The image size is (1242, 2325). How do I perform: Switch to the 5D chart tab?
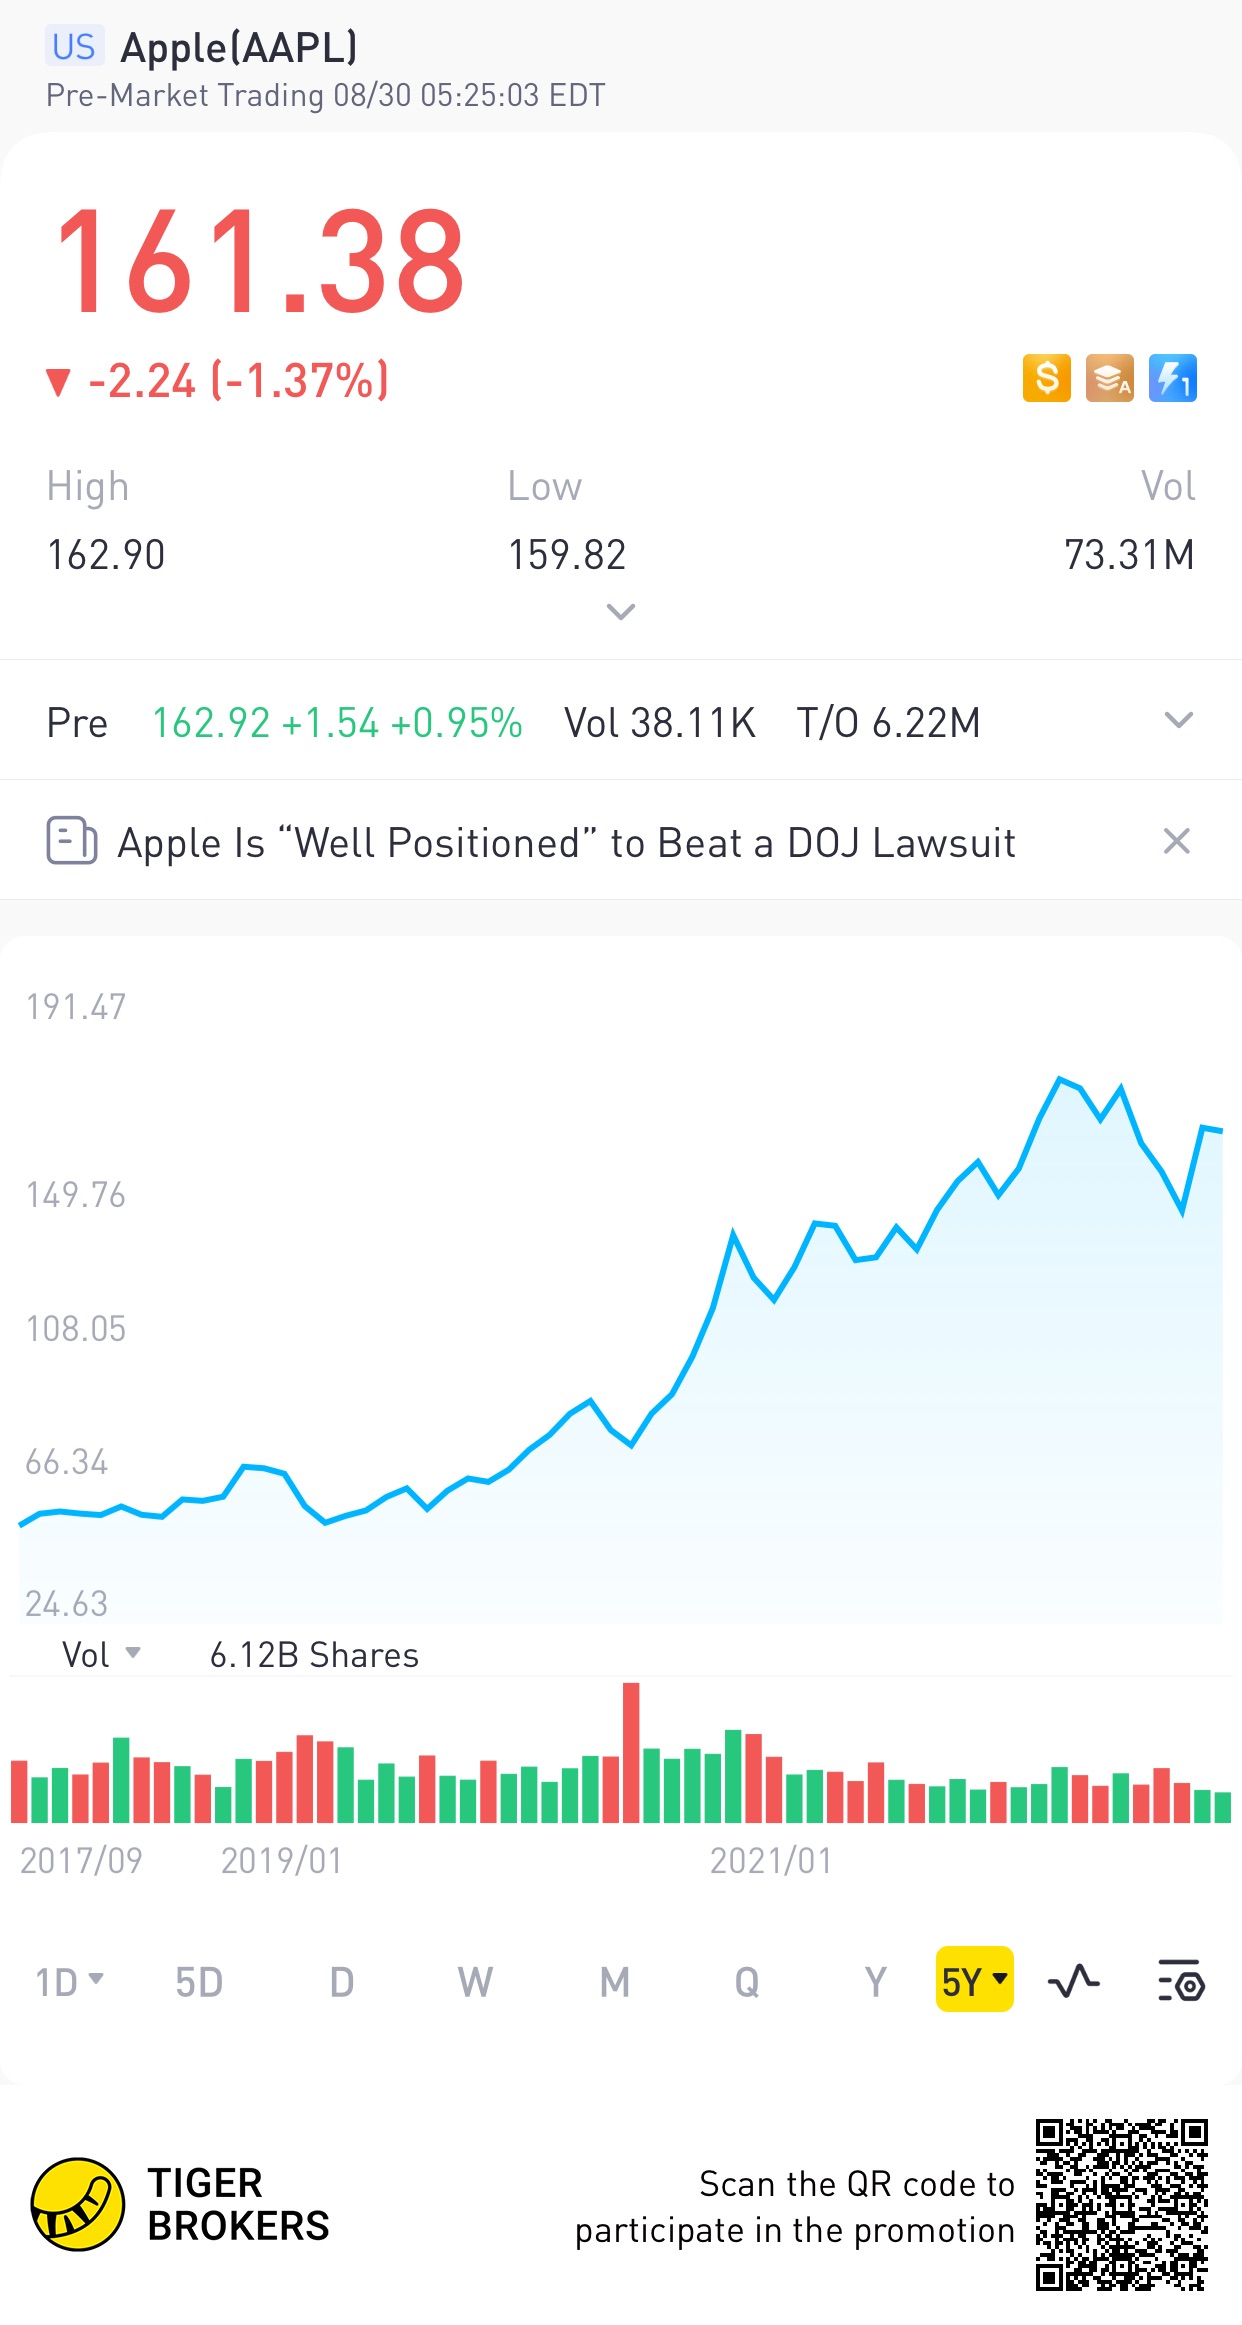point(199,1981)
